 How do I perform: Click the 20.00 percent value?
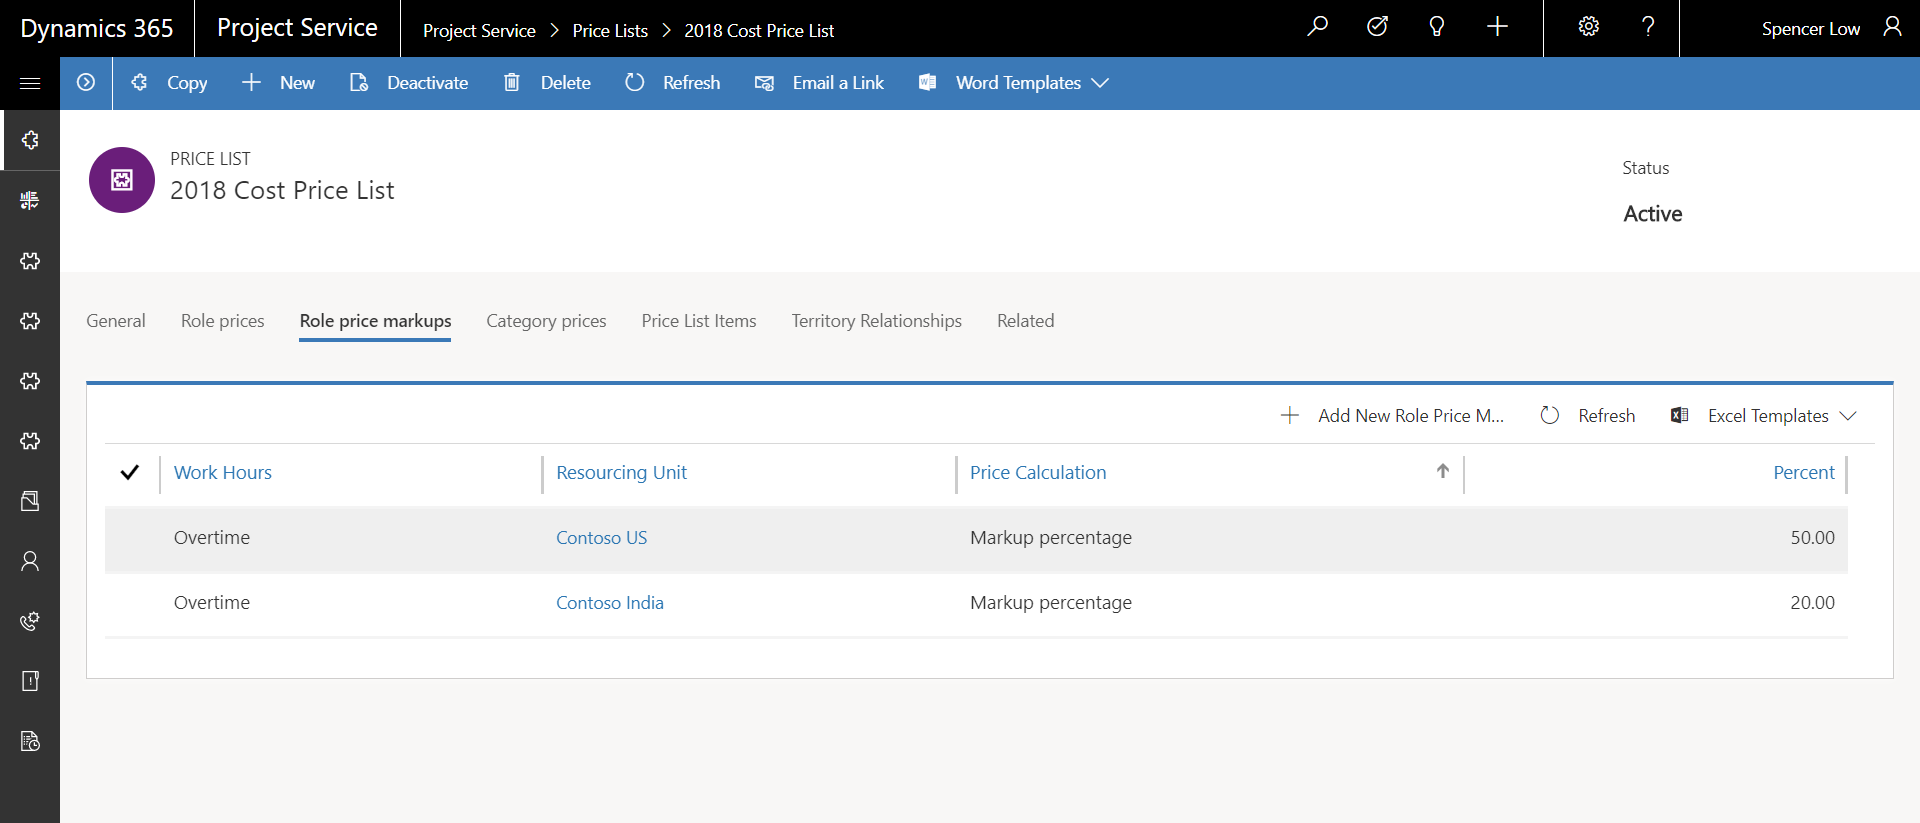1812,602
